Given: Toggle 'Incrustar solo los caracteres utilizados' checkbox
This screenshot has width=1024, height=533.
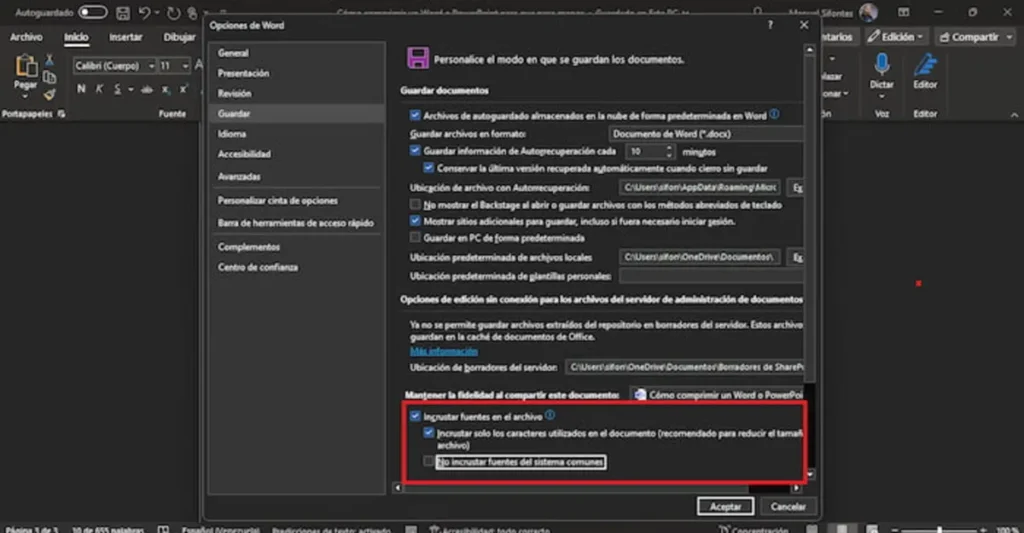Looking at the screenshot, I should pos(428,432).
